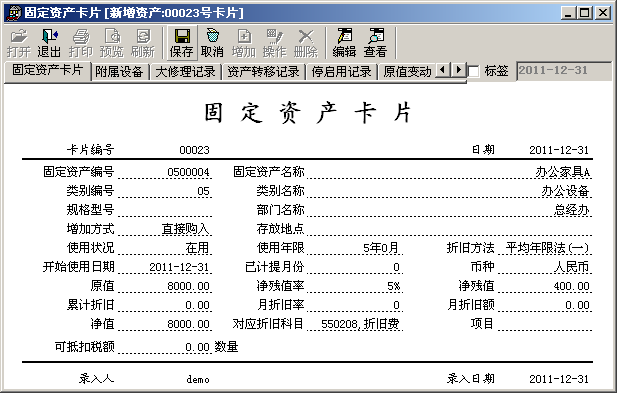Click the 日期 value at card top right
Image resolution: width=617 pixels, height=393 pixels.
559,150
